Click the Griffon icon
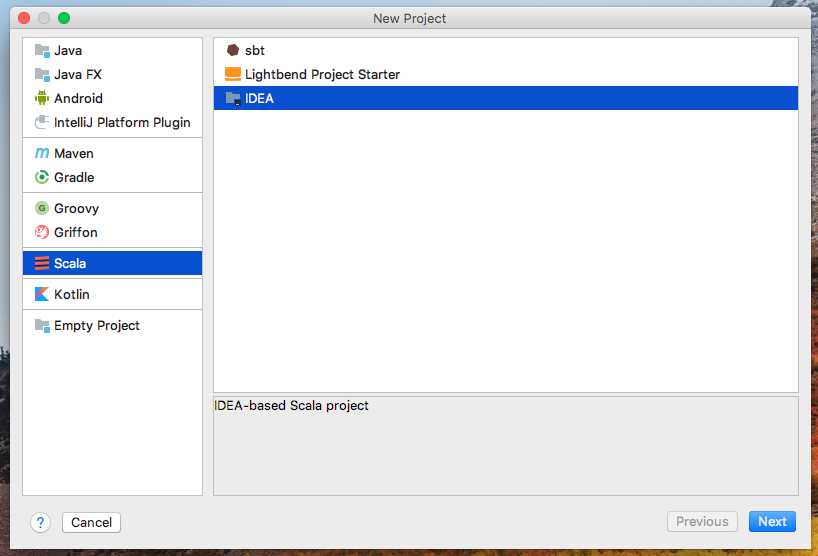The height and width of the screenshot is (556, 818). tap(42, 232)
